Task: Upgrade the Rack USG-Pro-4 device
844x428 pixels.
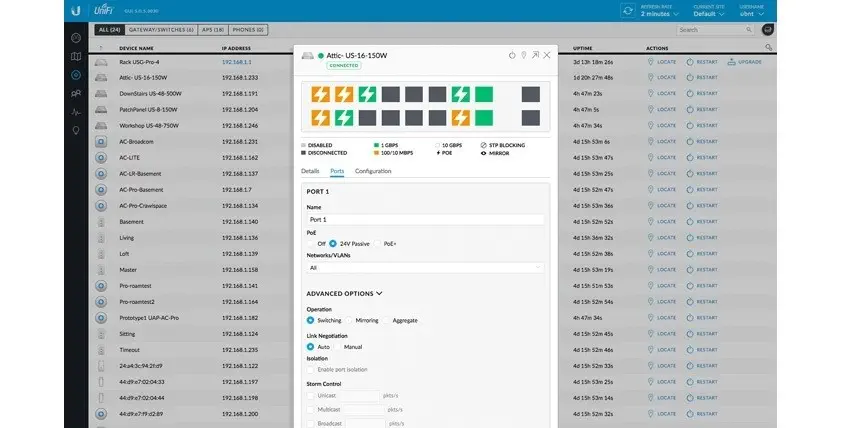Action: tap(744, 62)
